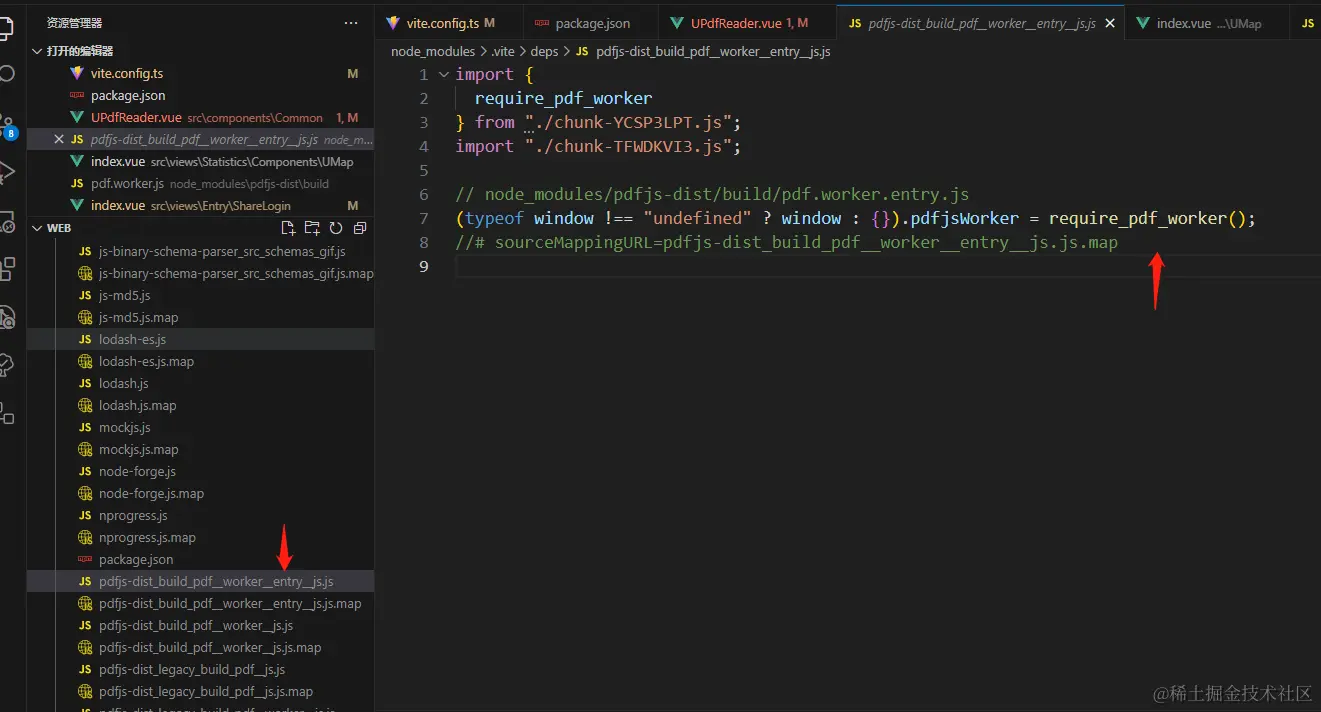Switch to the index.vue UMap tab
This screenshot has width=1321, height=712.
pos(1207,23)
